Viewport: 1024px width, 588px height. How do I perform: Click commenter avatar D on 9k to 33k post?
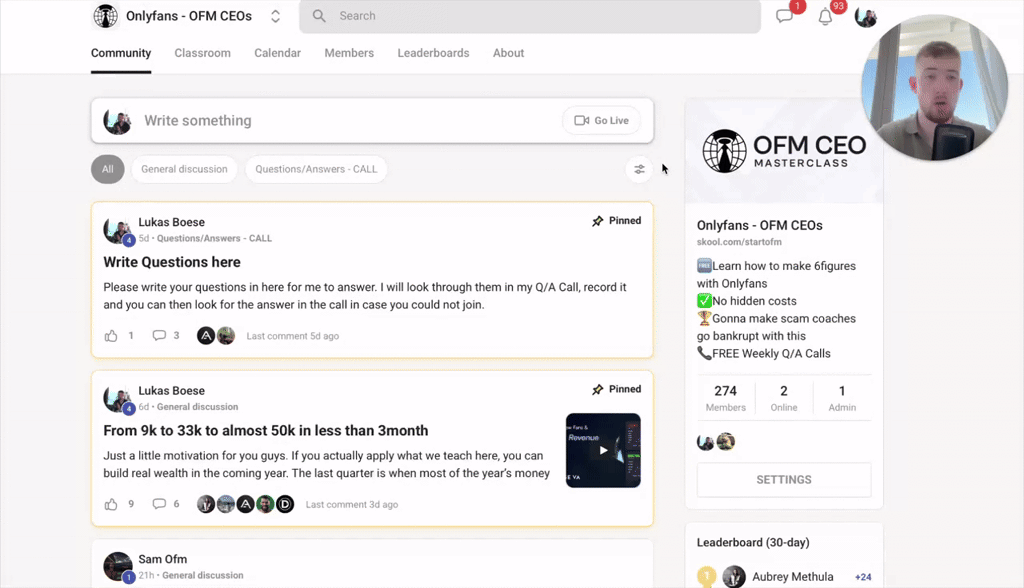[285, 504]
